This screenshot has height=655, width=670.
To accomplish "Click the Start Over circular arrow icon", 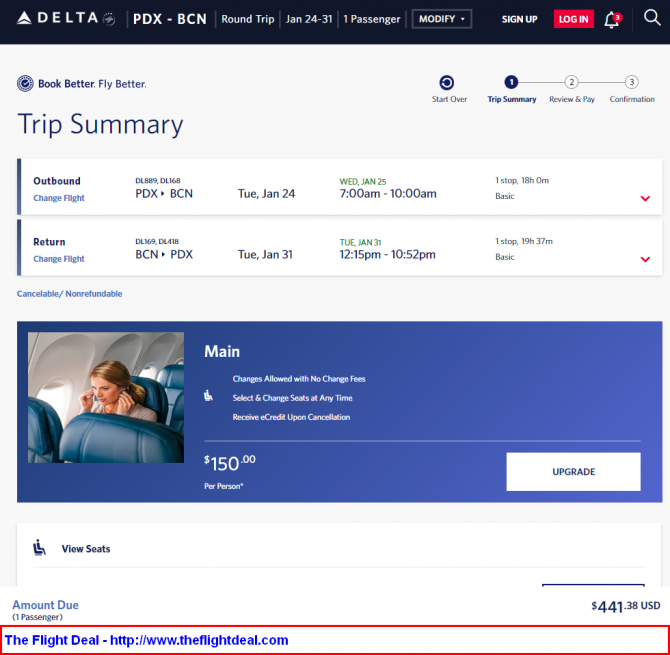I will point(447,82).
